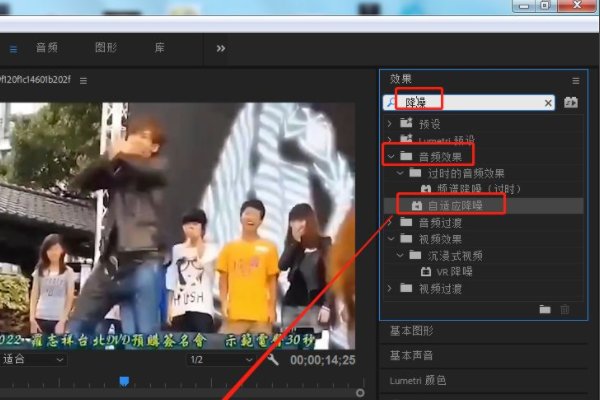
Task: Open the 音频 workspace tab
Action: point(47,48)
